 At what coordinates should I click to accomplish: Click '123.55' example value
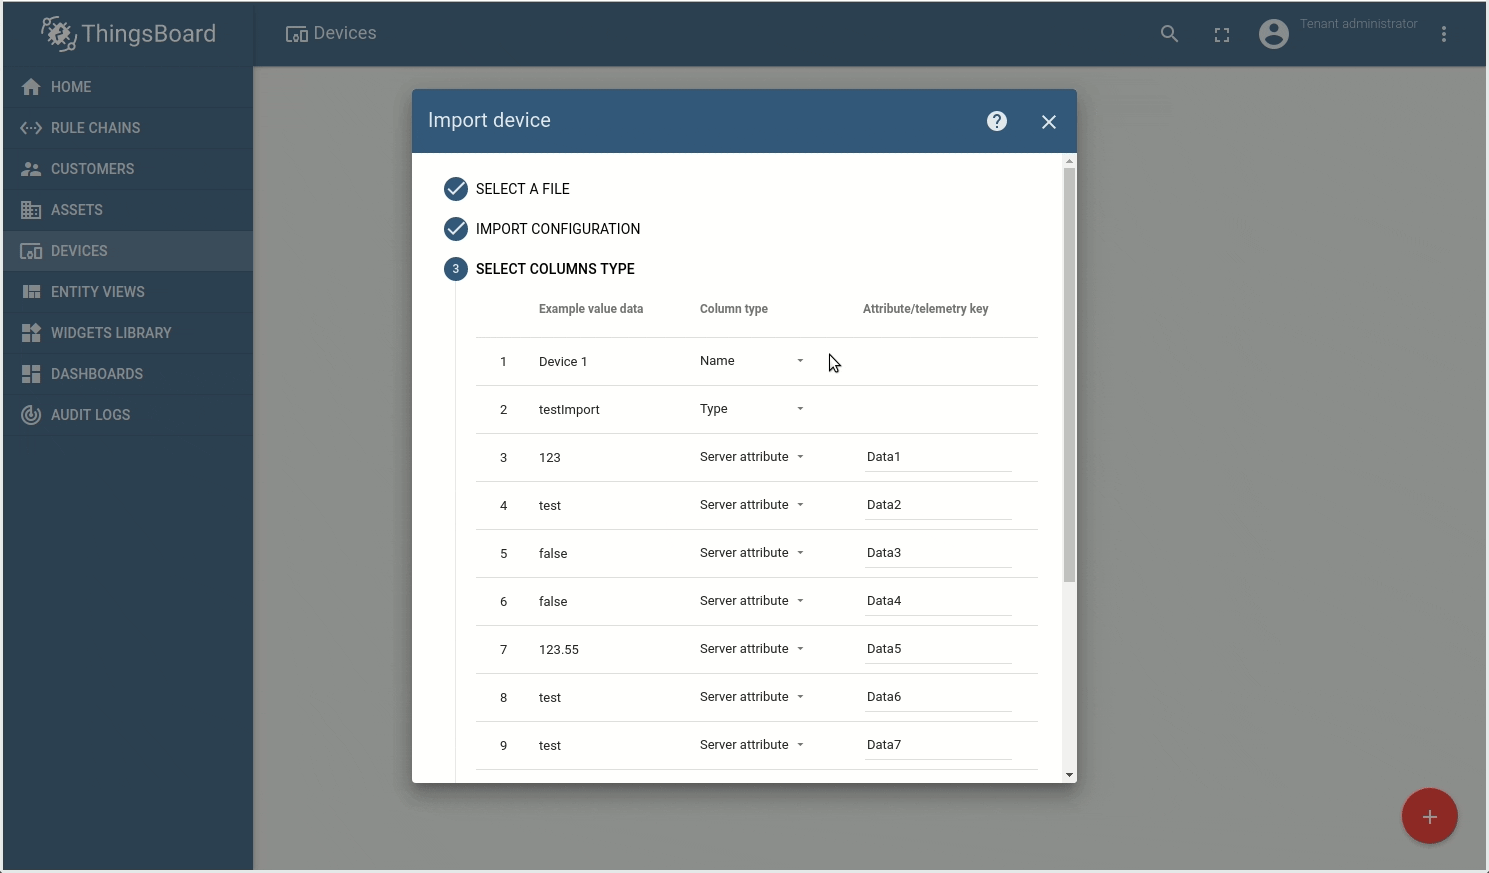tap(559, 650)
